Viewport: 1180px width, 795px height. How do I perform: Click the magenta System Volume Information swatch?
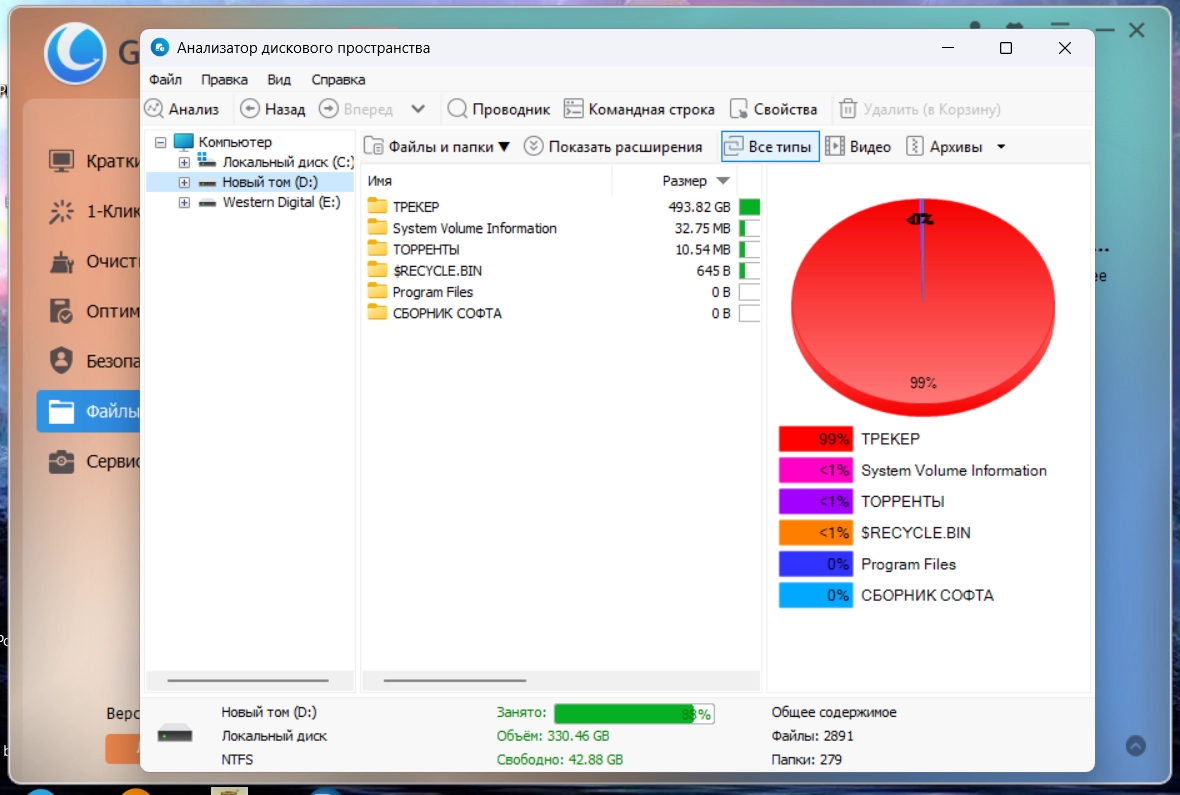pyautogui.click(x=816, y=471)
